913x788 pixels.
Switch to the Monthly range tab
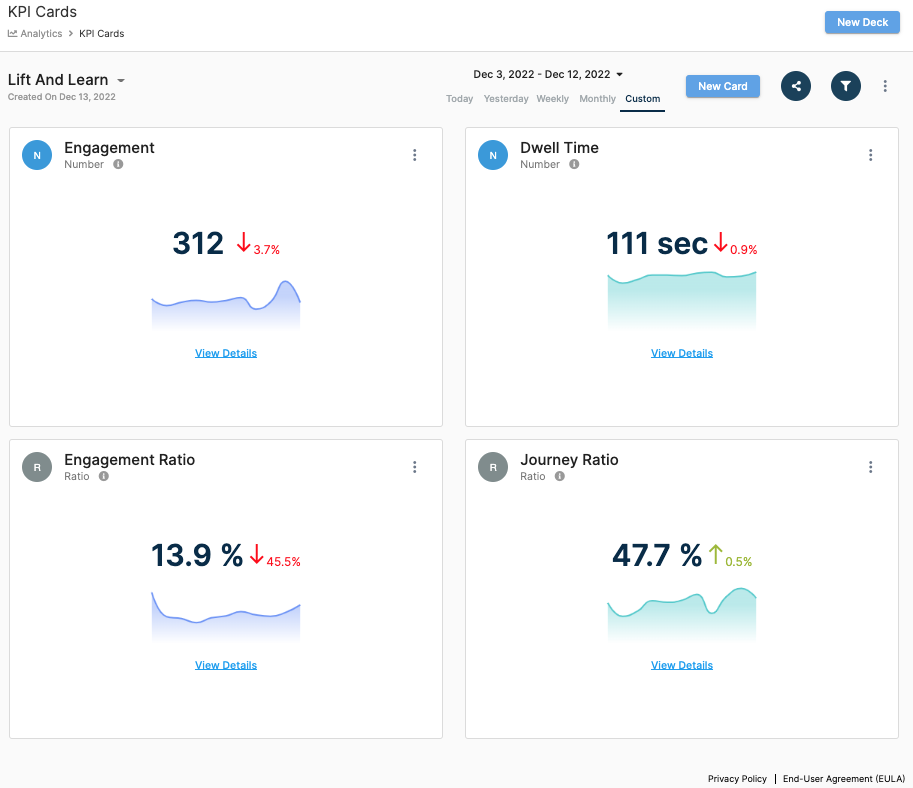coord(597,98)
